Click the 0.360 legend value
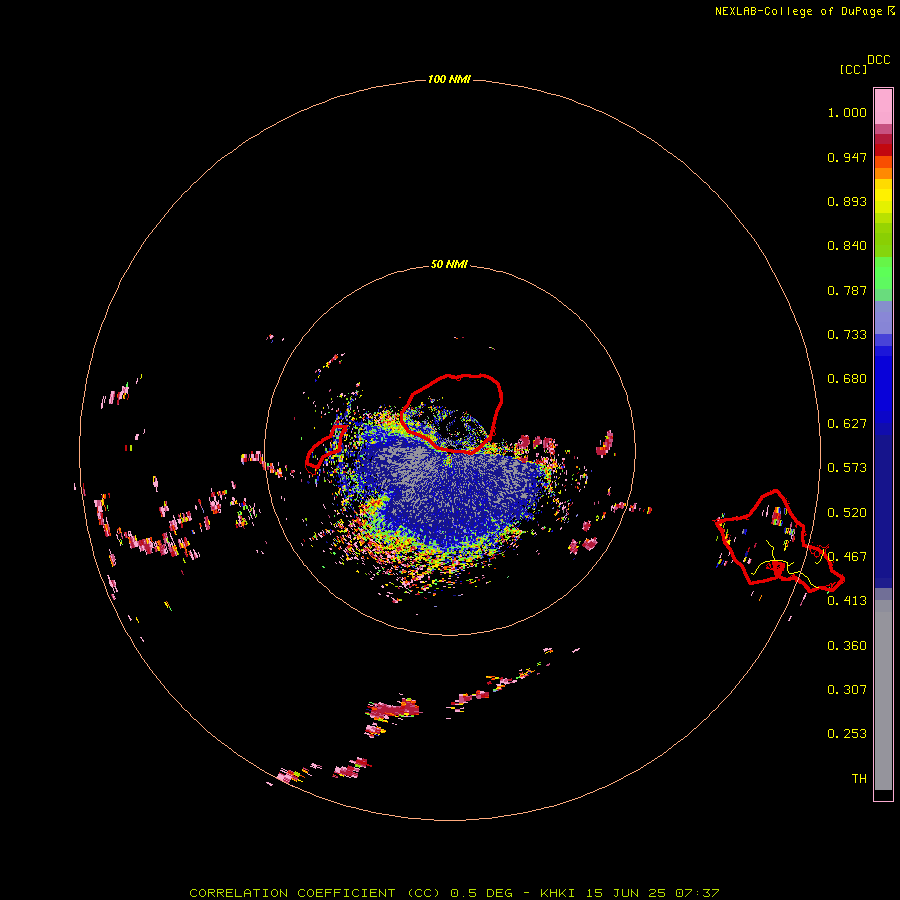The image size is (900, 900). (847, 646)
